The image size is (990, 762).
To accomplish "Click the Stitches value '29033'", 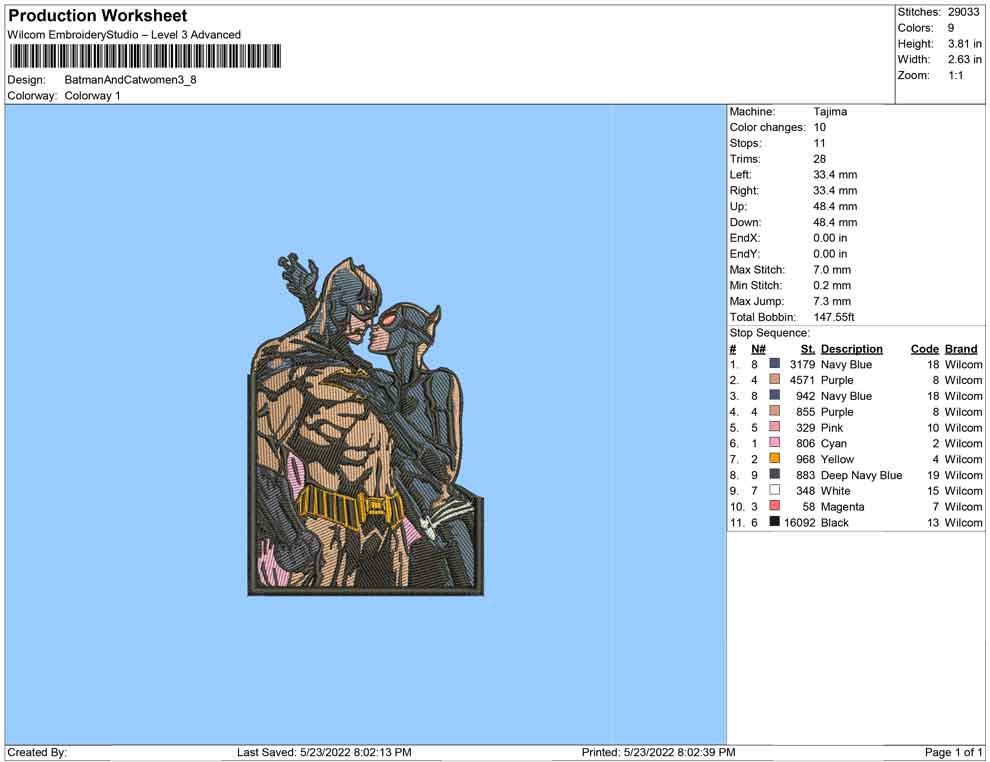I will pos(963,12).
